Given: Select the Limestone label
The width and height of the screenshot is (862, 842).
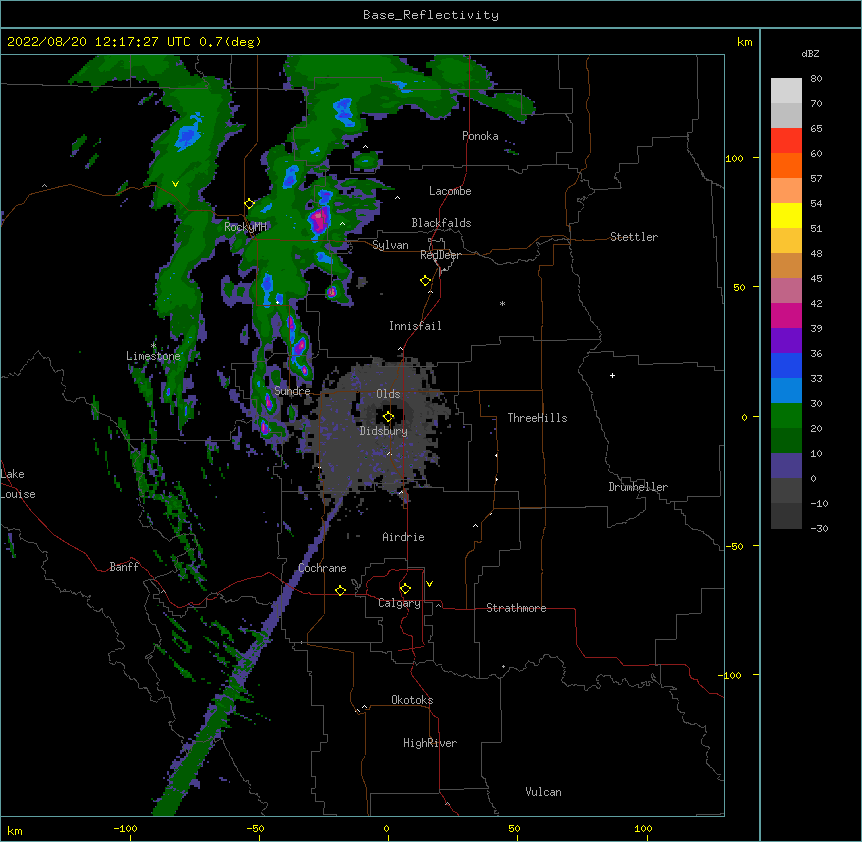Looking at the screenshot, I should pyautogui.click(x=153, y=356).
